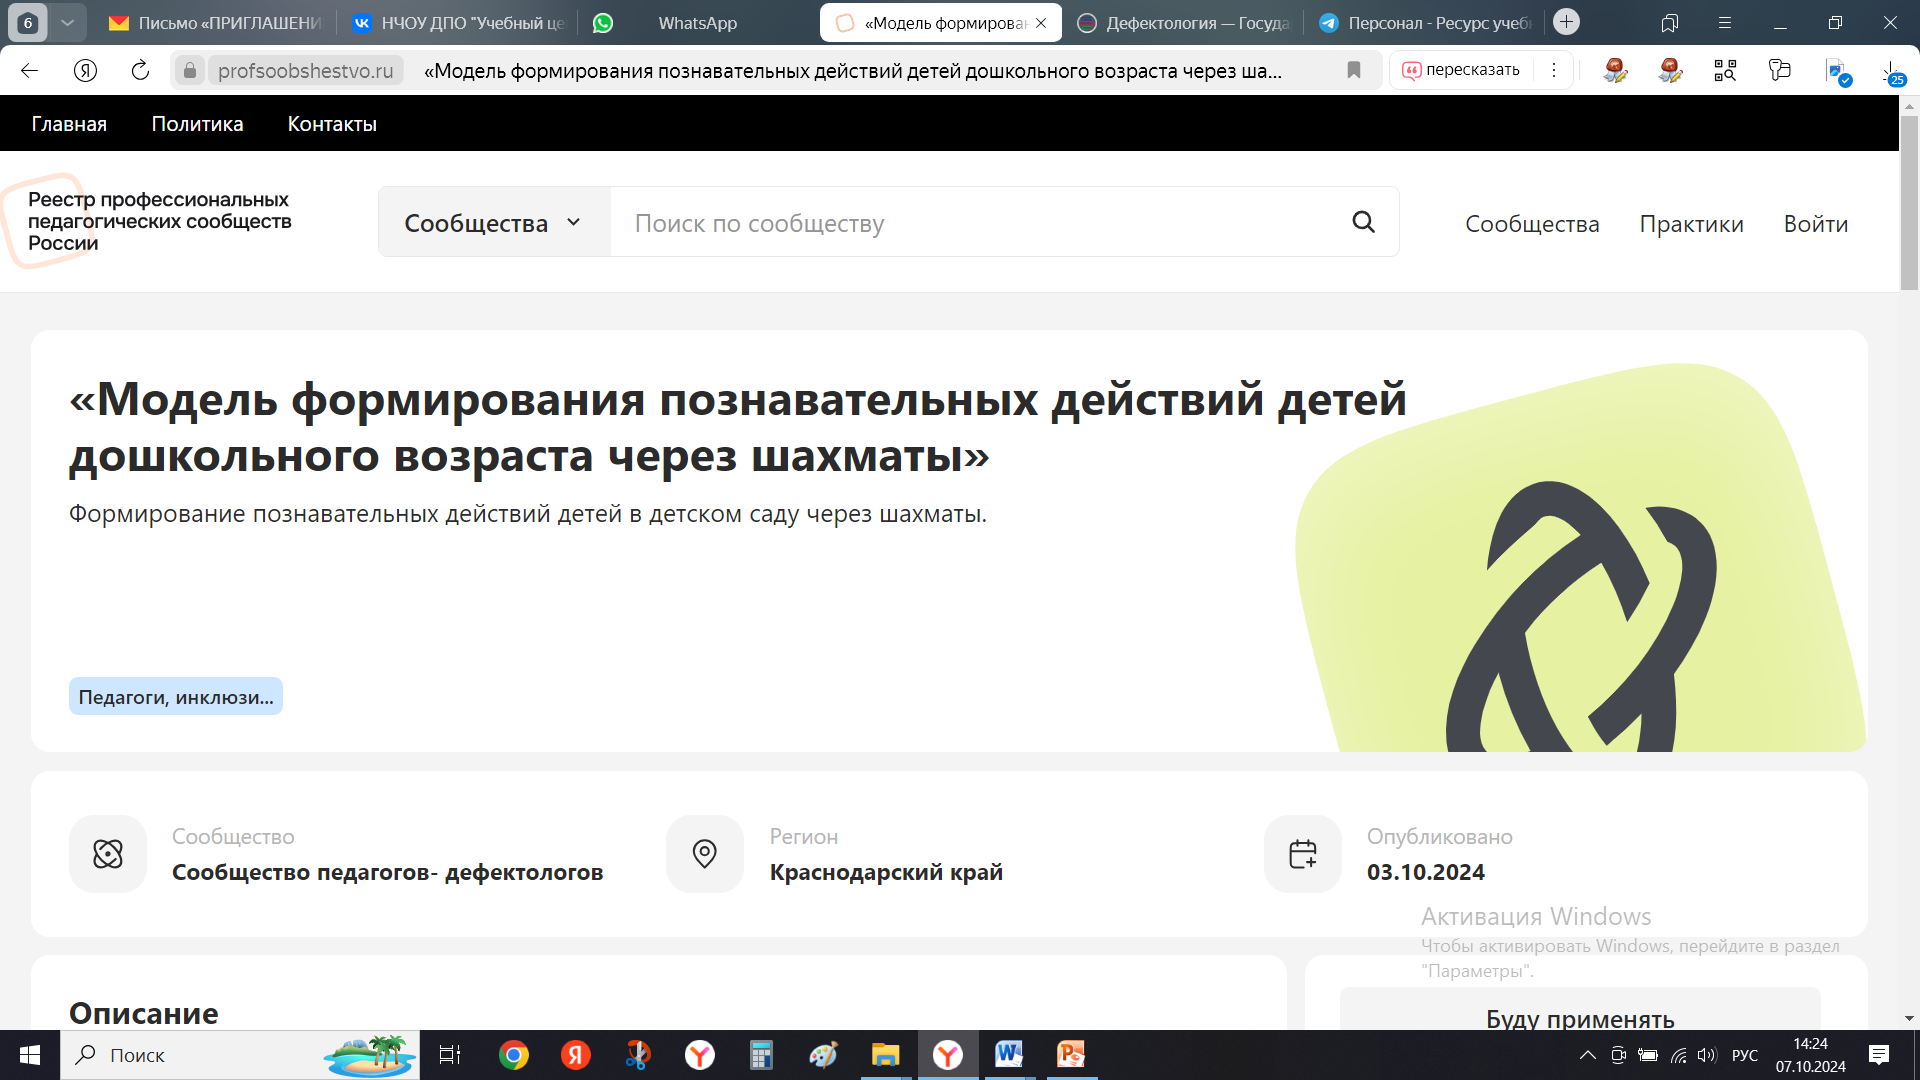Open the browser hamburger menu icon

coord(1725,22)
